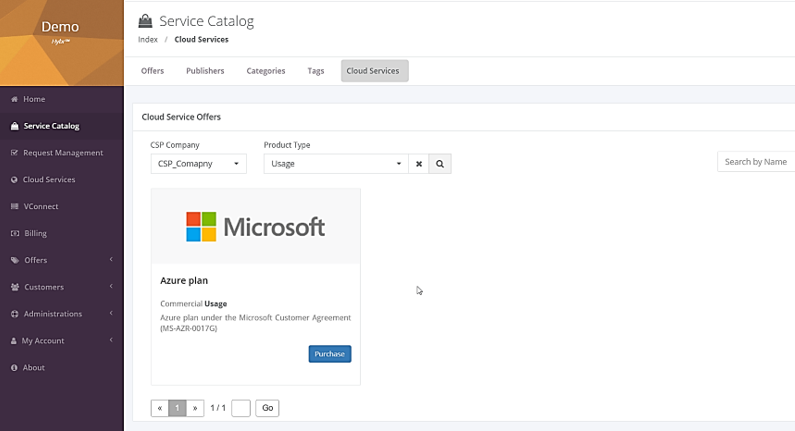
Task: Click the Service Catalog header bag icon
Action: pyautogui.click(x=145, y=21)
